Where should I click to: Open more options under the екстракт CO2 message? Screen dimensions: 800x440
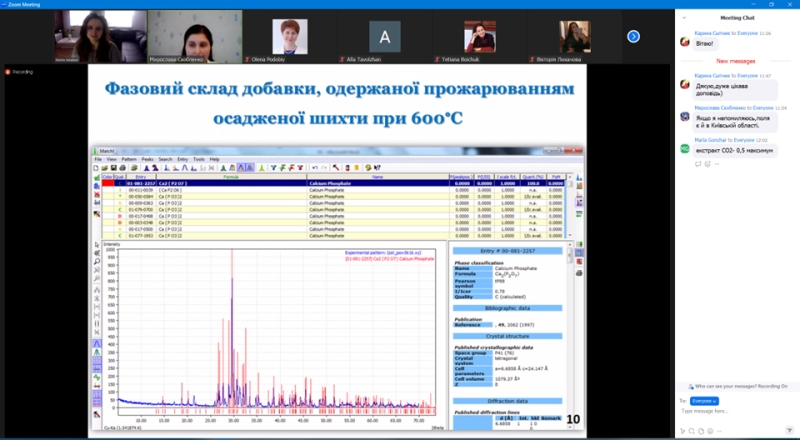pyautogui.click(x=716, y=164)
